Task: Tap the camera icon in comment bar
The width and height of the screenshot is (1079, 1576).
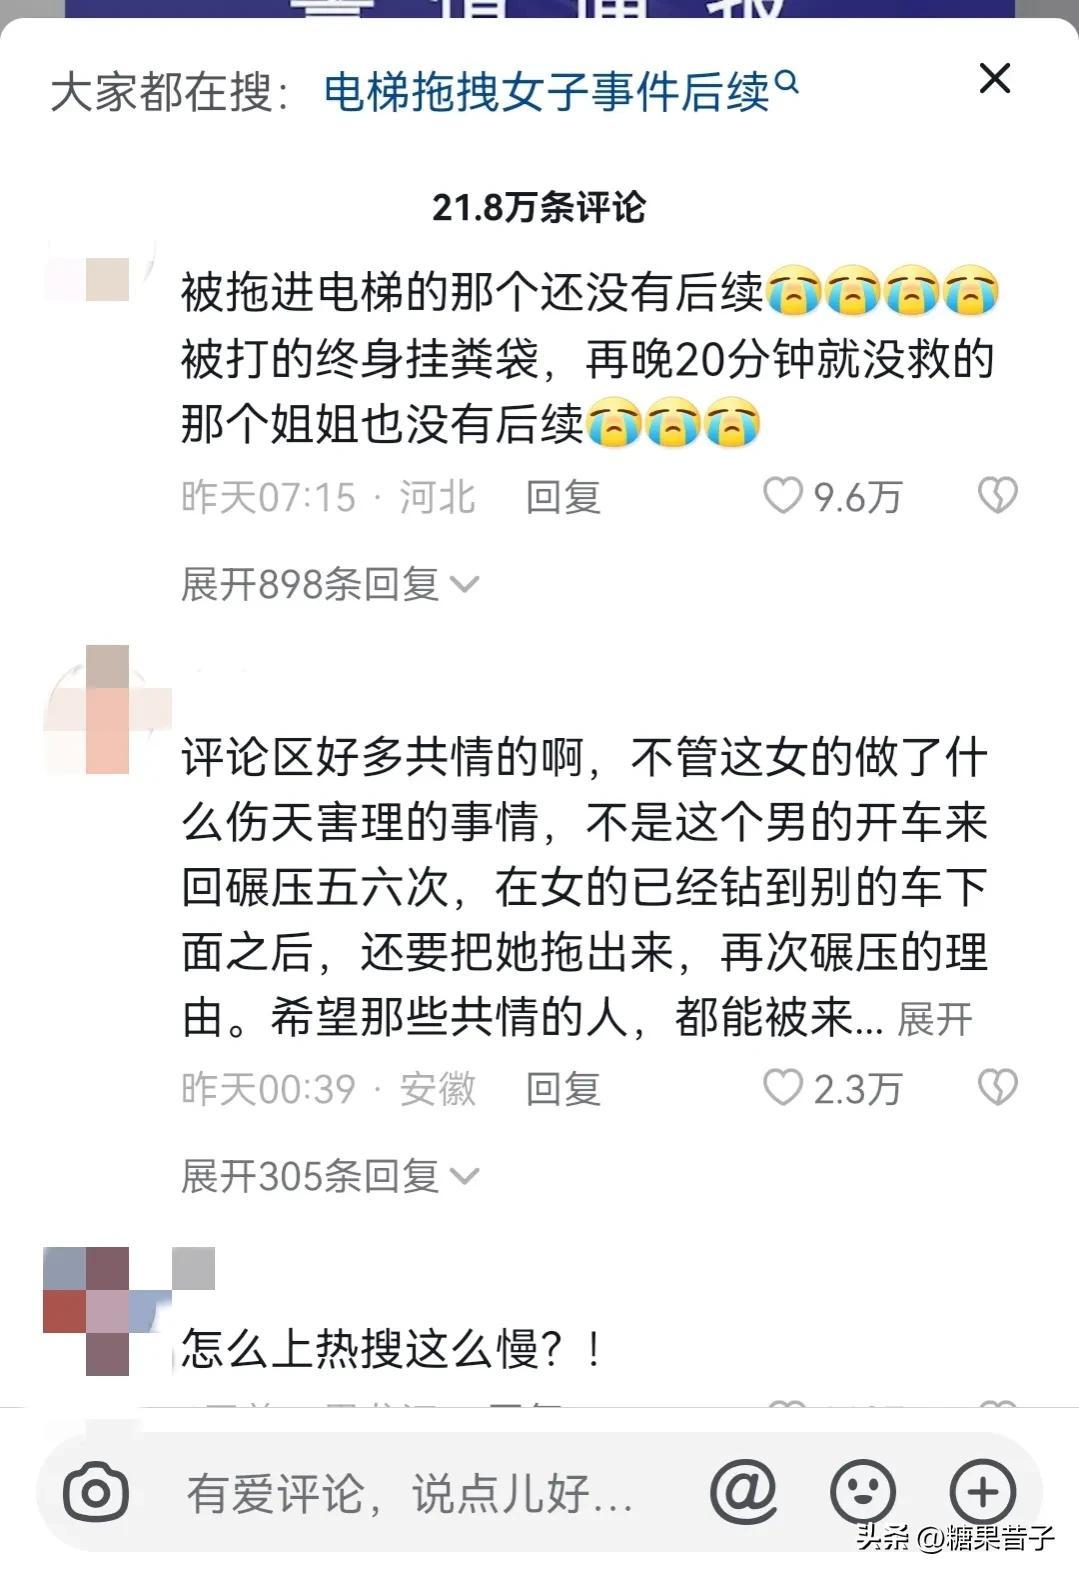Action: click(x=96, y=1493)
